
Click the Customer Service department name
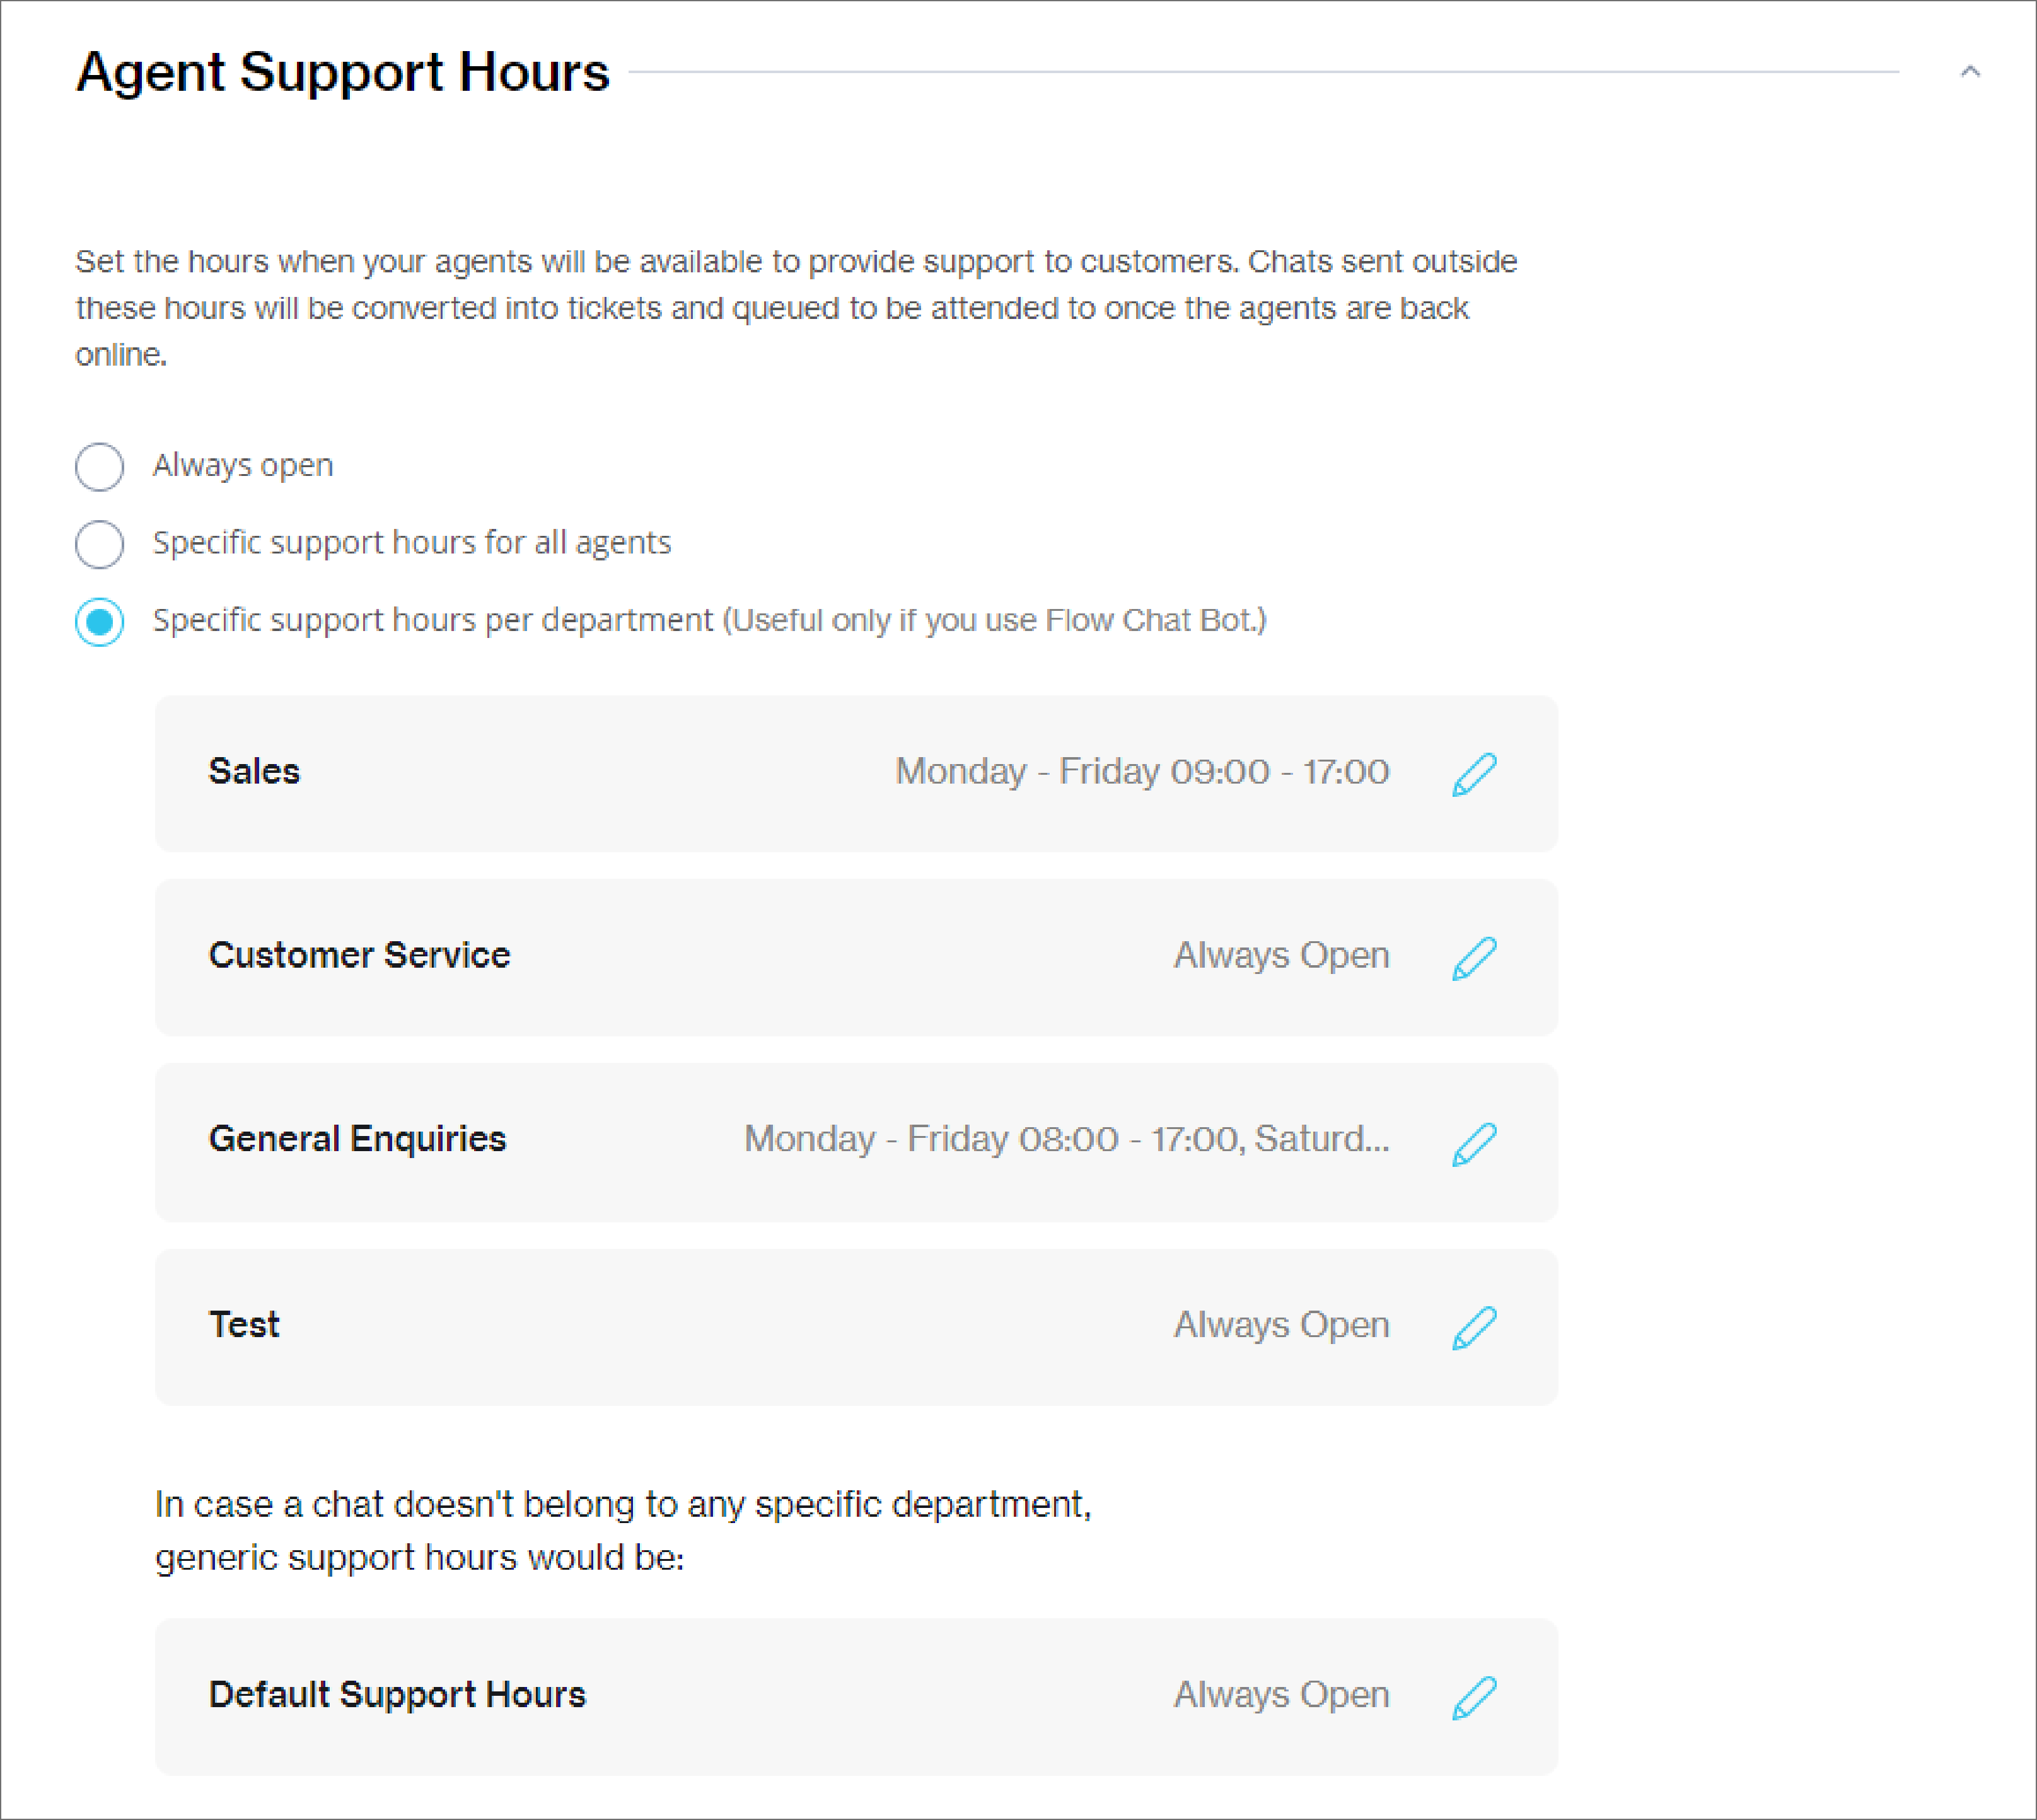click(359, 955)
